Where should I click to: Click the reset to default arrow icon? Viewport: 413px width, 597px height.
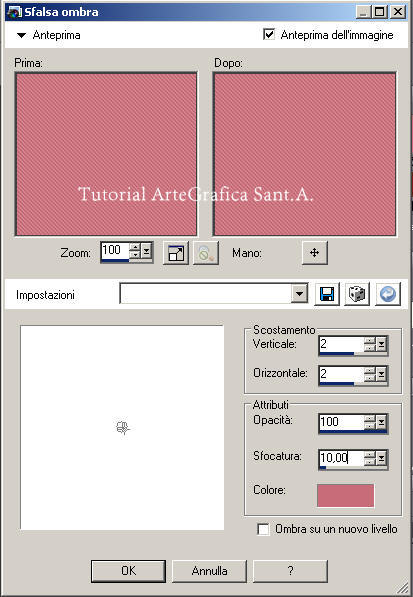pyautogui.click(x=387, y=294)
